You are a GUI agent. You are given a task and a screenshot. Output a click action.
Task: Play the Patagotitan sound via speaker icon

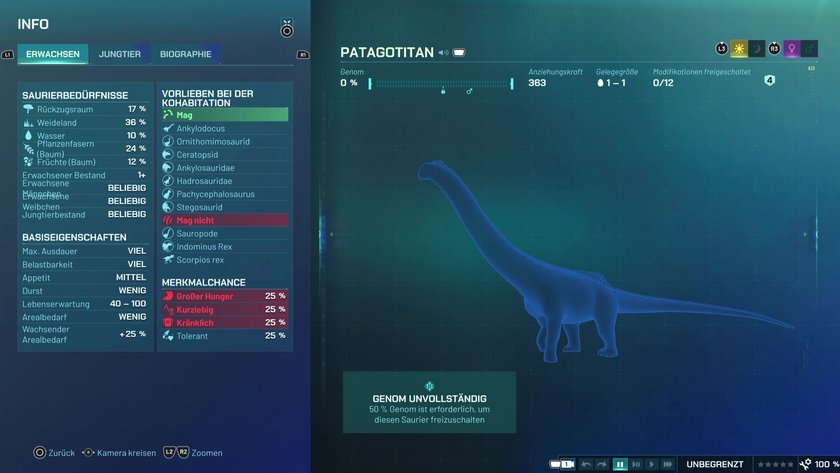click(444, 52)
